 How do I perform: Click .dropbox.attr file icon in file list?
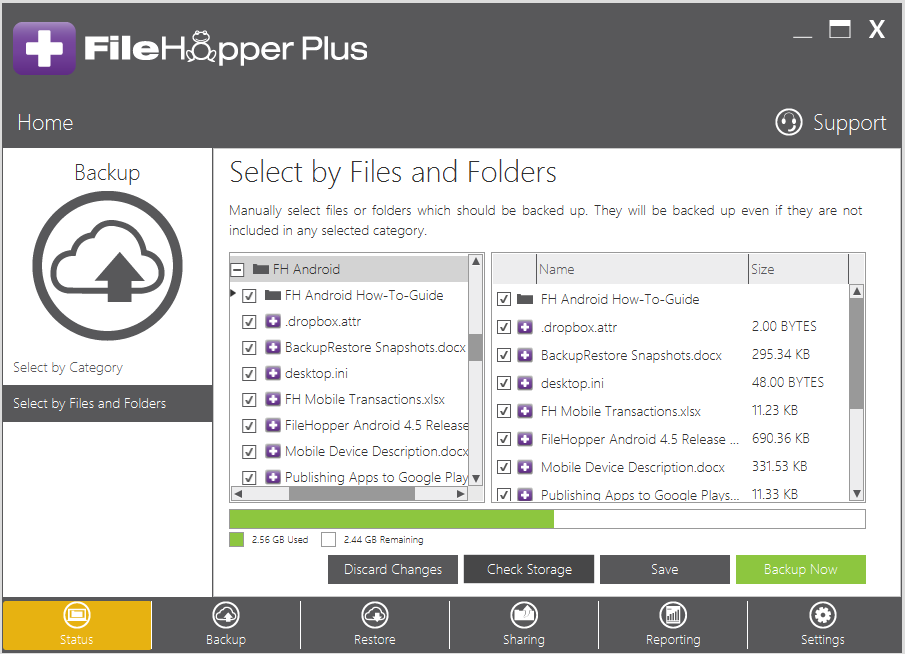[x=525, y=327]
